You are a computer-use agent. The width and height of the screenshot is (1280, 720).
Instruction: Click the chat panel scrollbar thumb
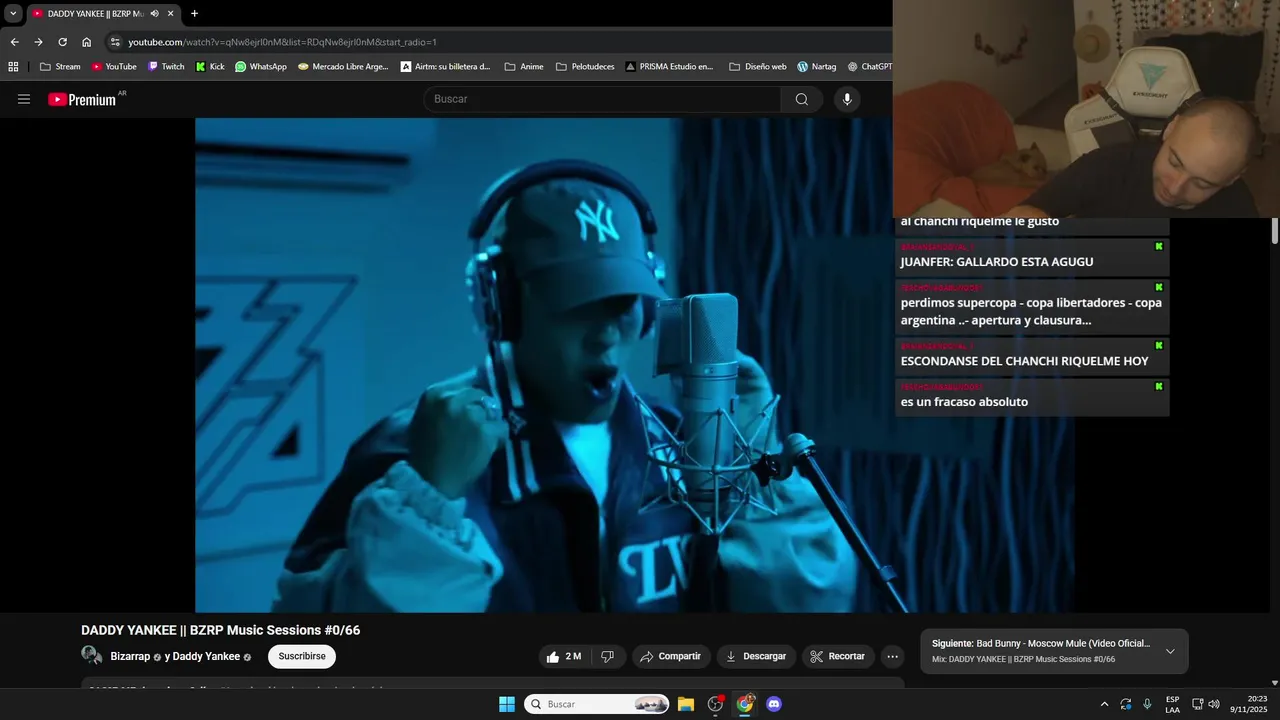[1275, 230]
